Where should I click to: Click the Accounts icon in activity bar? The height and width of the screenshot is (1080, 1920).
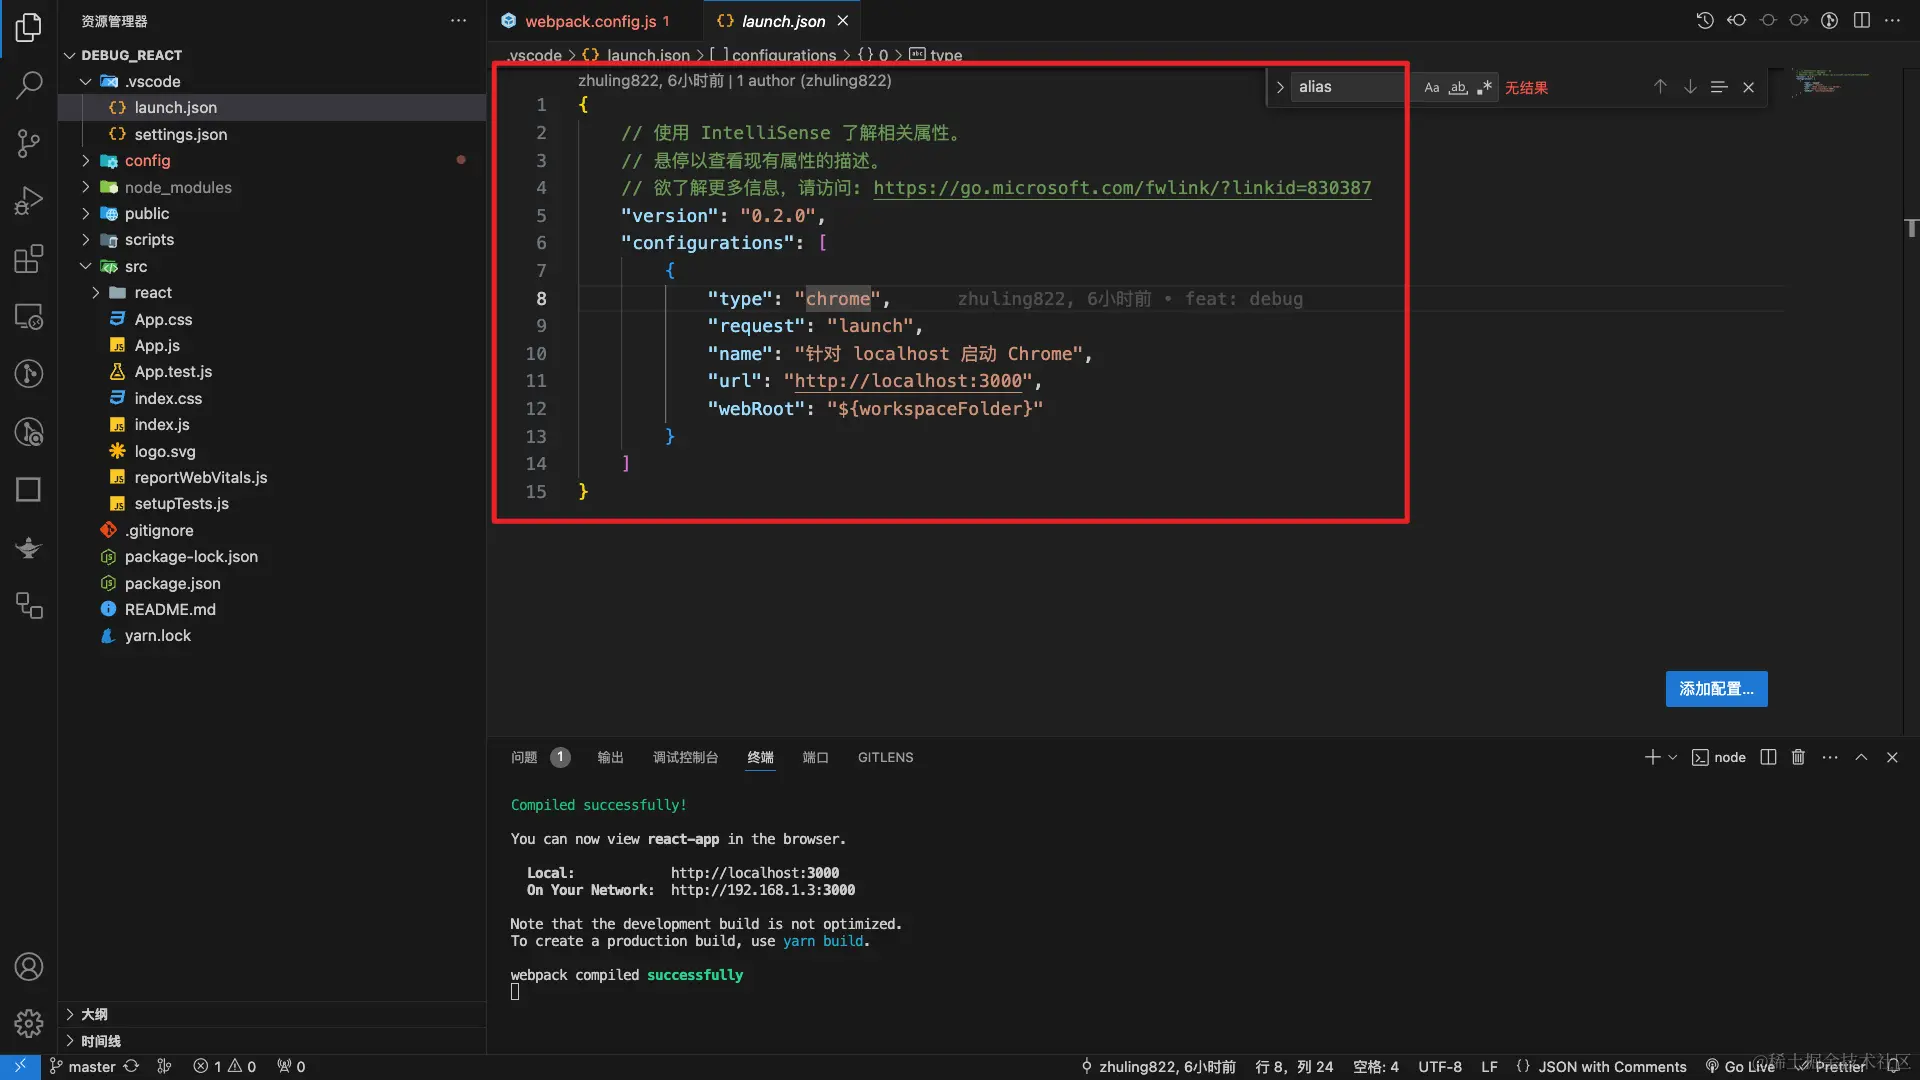(x=29, y=966)
